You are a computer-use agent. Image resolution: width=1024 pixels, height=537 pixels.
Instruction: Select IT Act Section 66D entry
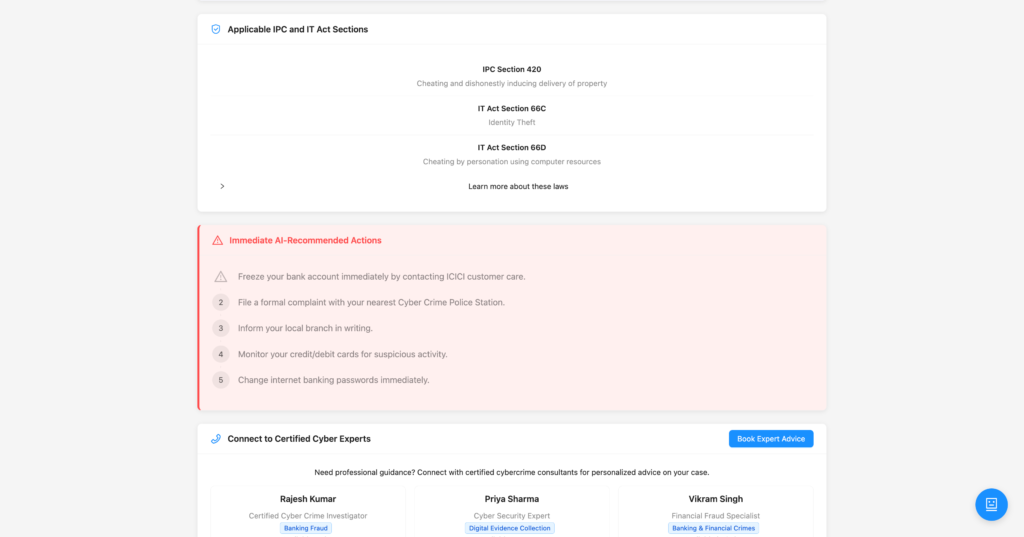click(x=511, y=154)
